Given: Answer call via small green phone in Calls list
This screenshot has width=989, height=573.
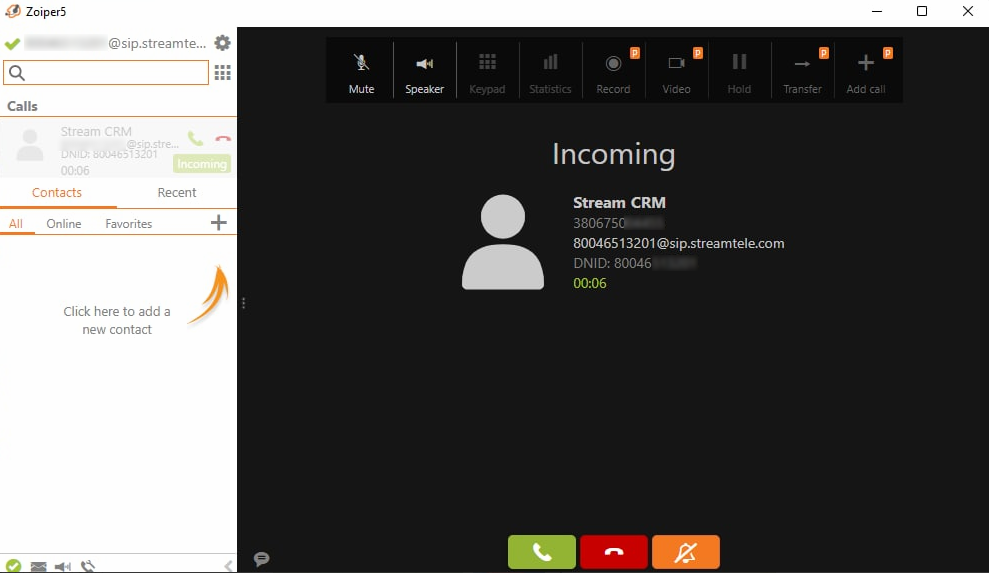Looking at the screenshot, I should [x=196, y=138].
